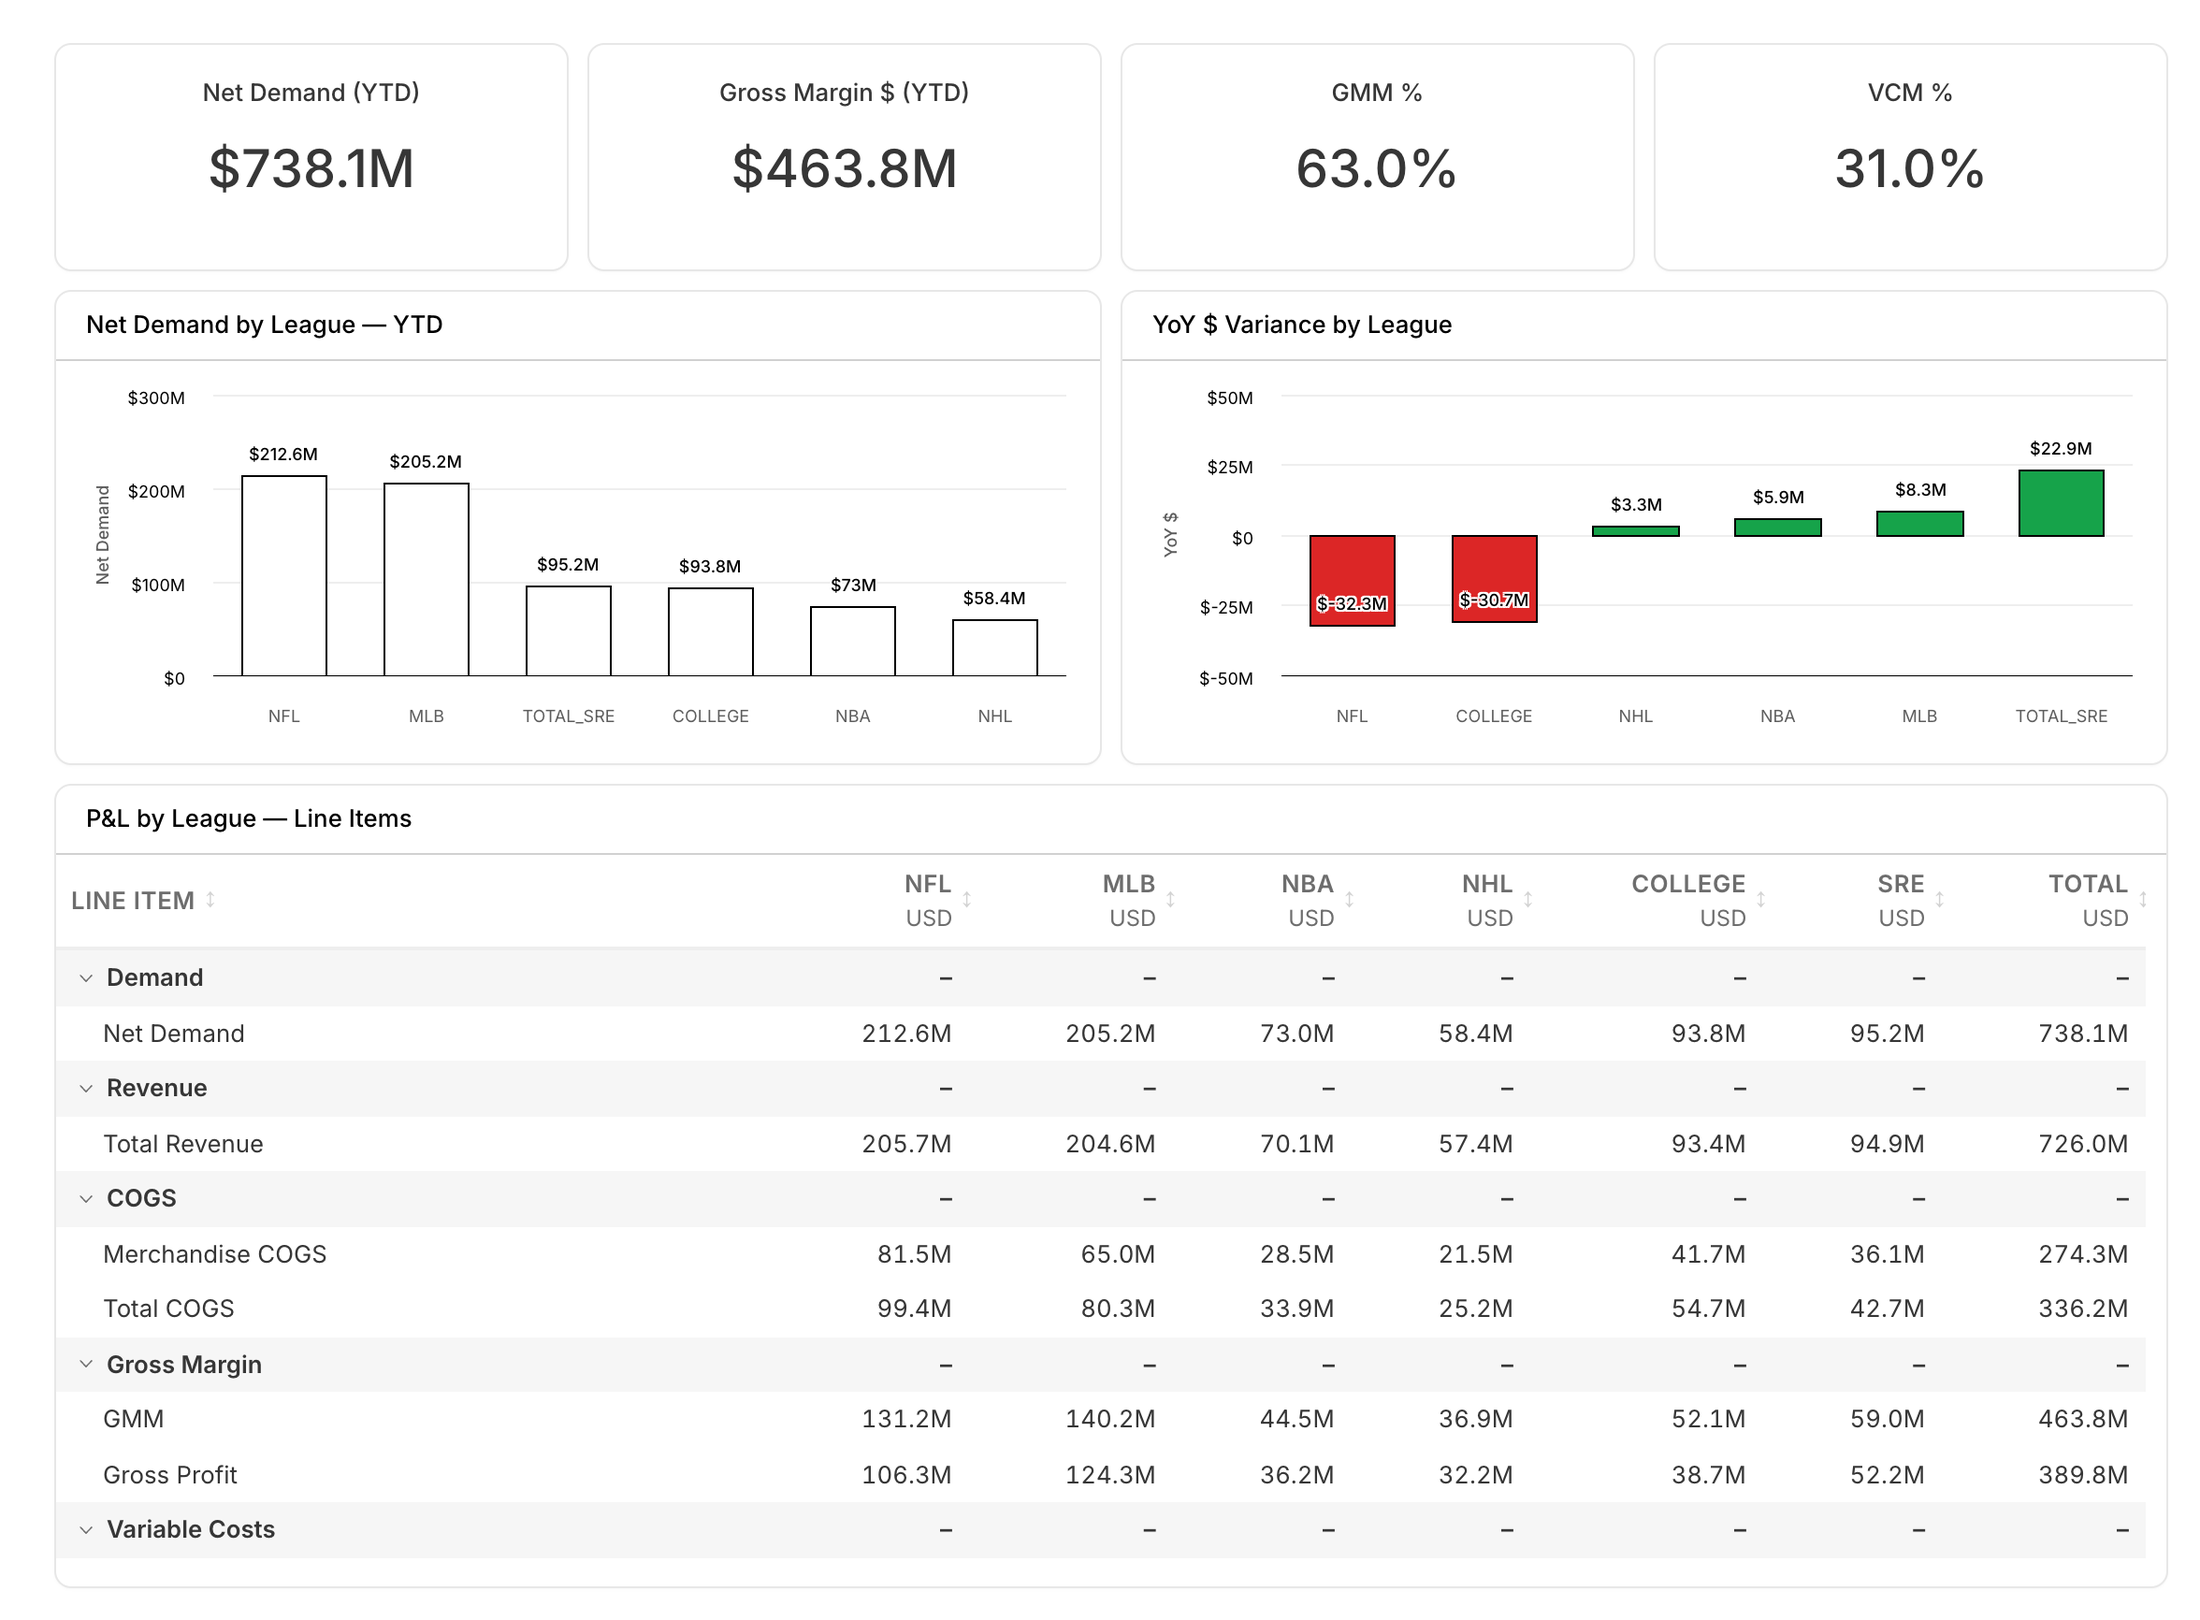This screenshot has height=1620, width=2200.
Task: Click the Total COGS row label
Action: click(x=169, y=1308)
